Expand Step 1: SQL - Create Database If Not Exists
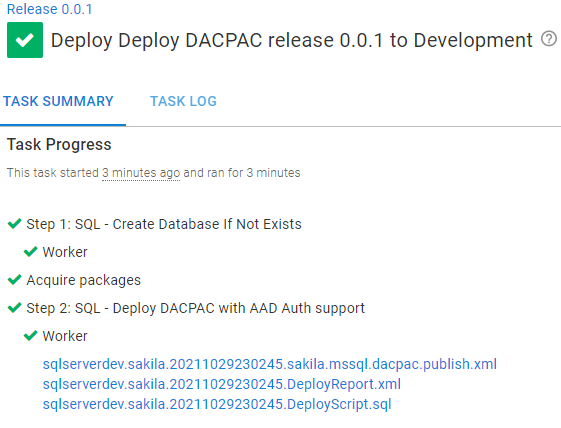The image size is (561, 428). (164, 224)
